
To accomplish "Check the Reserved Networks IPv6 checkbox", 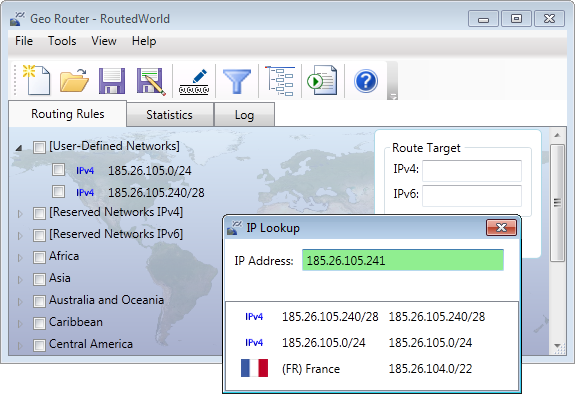I will [39, 235].
